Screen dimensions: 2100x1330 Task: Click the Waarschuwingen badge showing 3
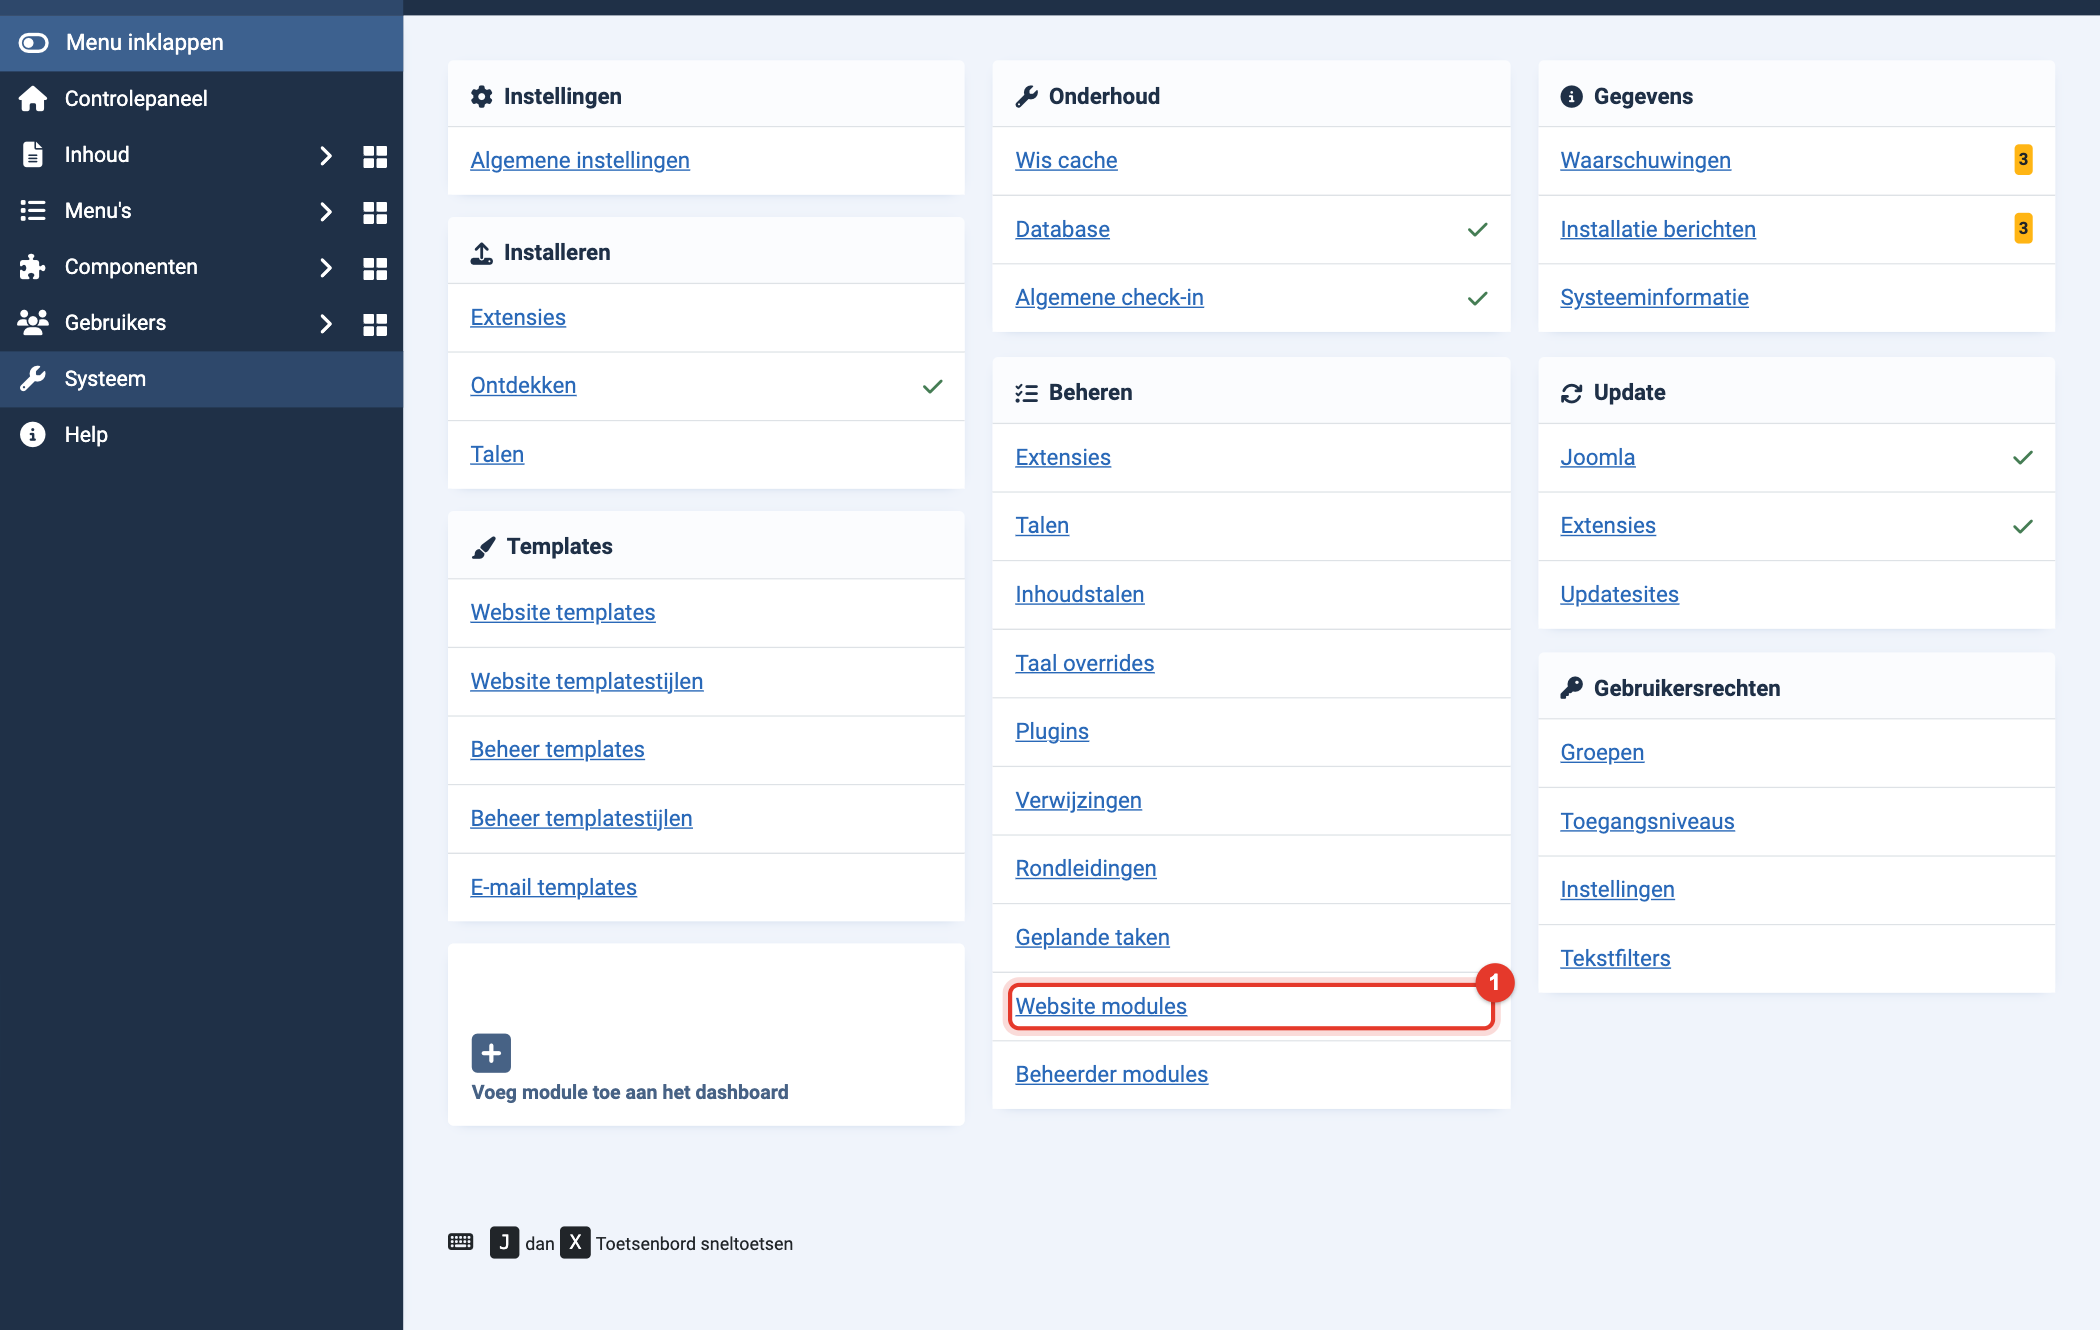(x=2023, y=160)
